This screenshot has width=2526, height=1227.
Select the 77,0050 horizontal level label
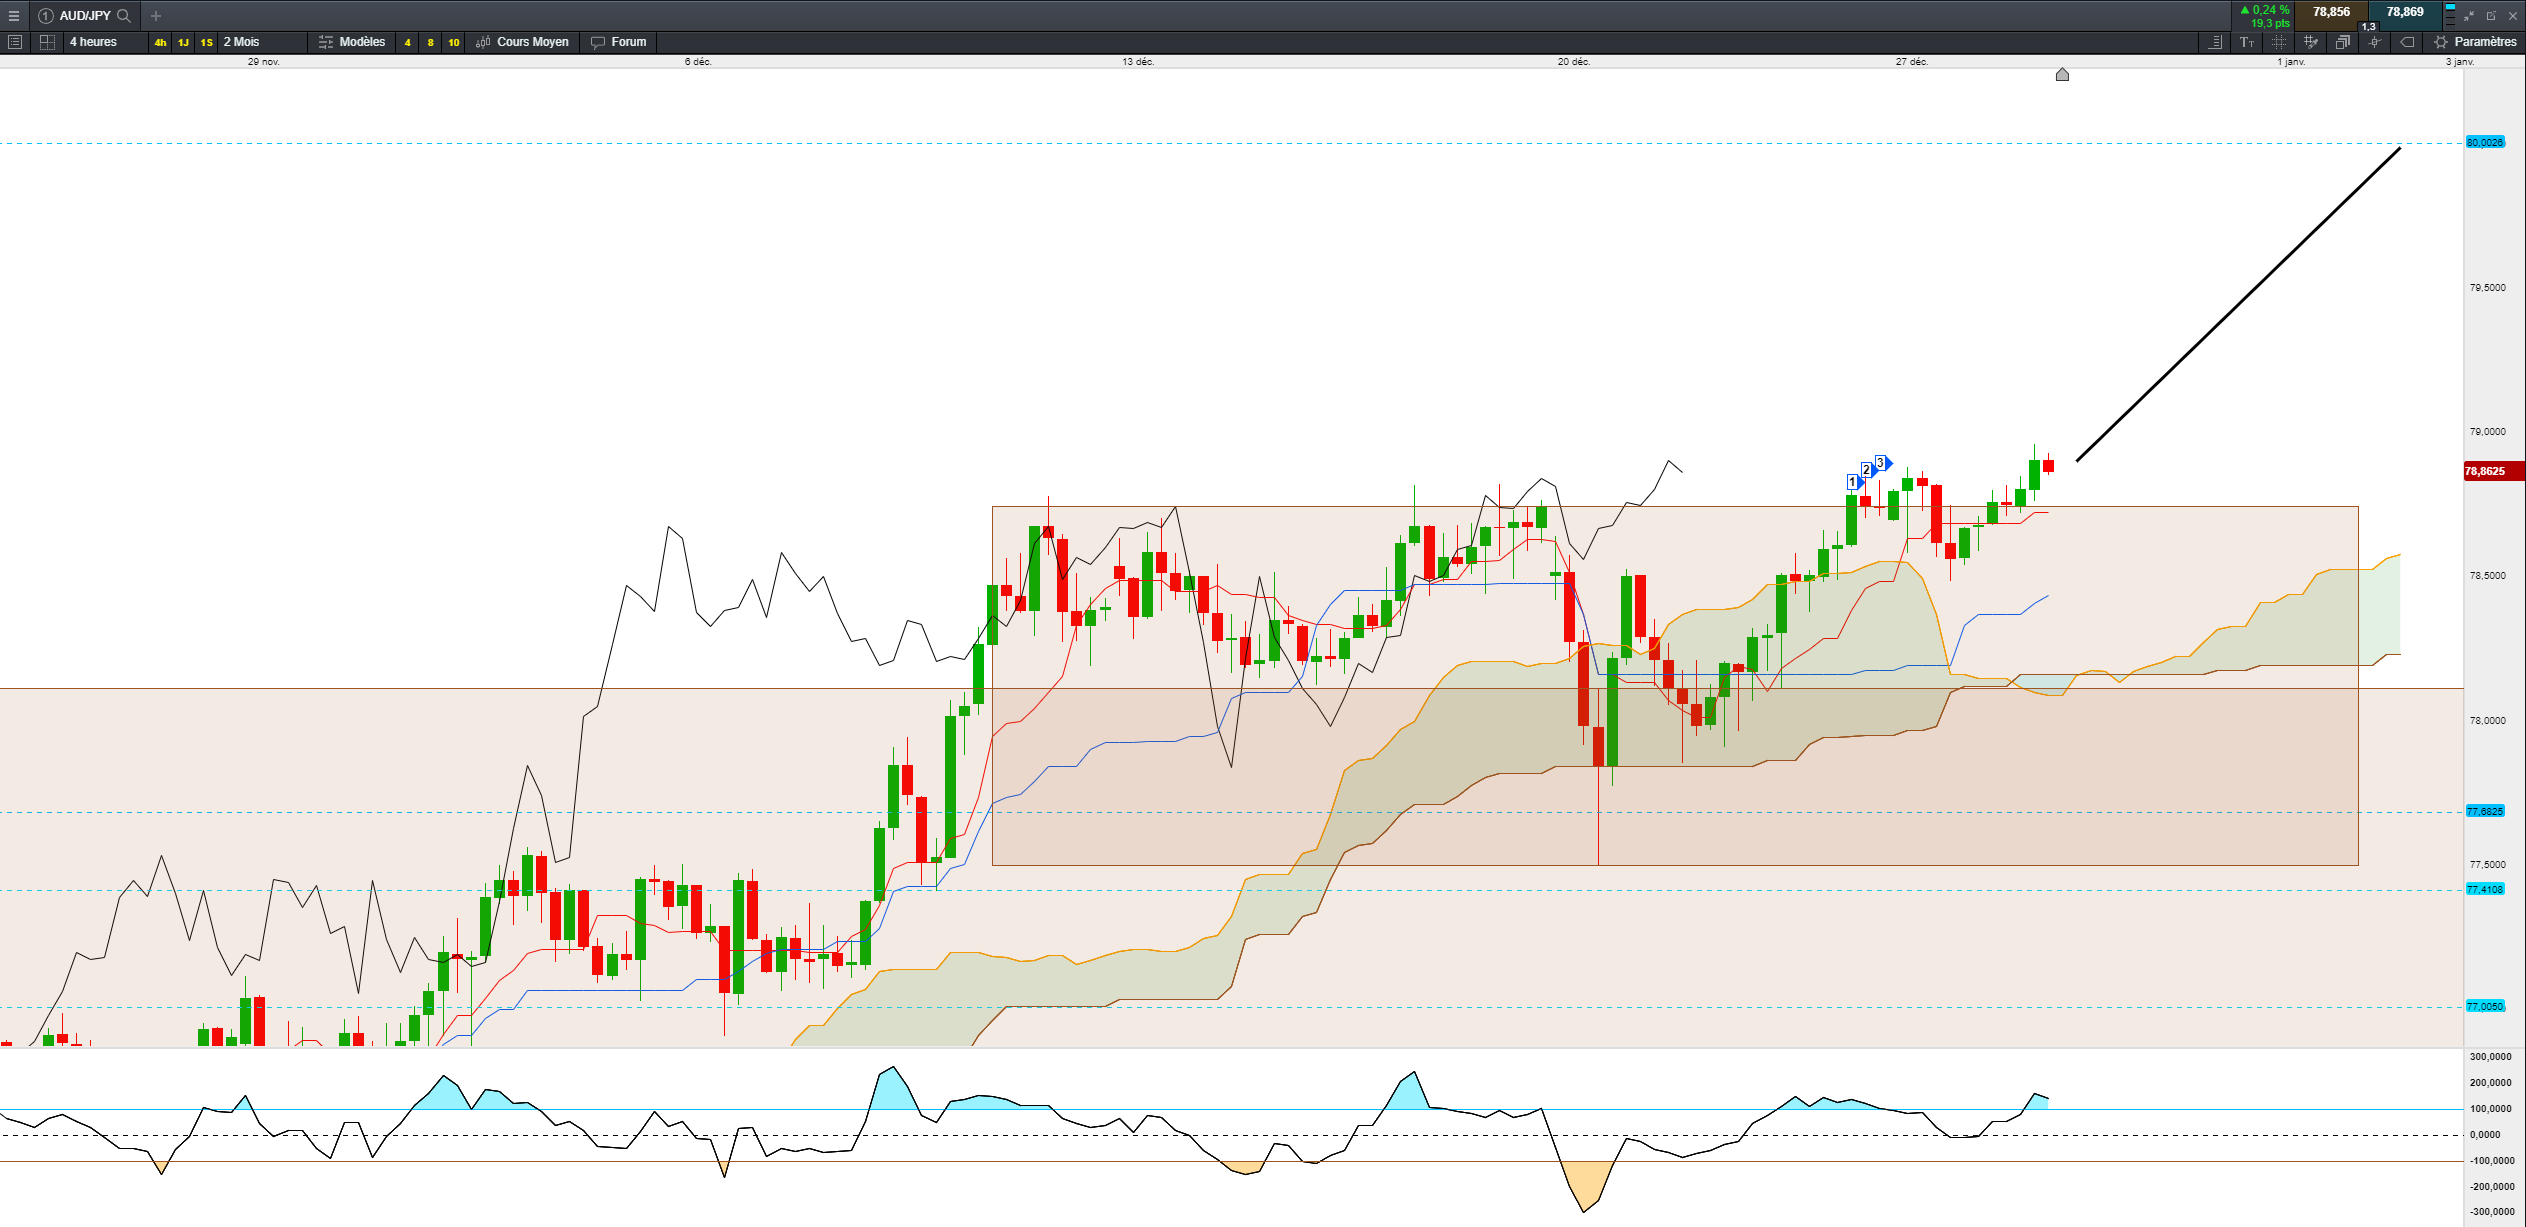pyautogui.click(x=2485, y=1007)
